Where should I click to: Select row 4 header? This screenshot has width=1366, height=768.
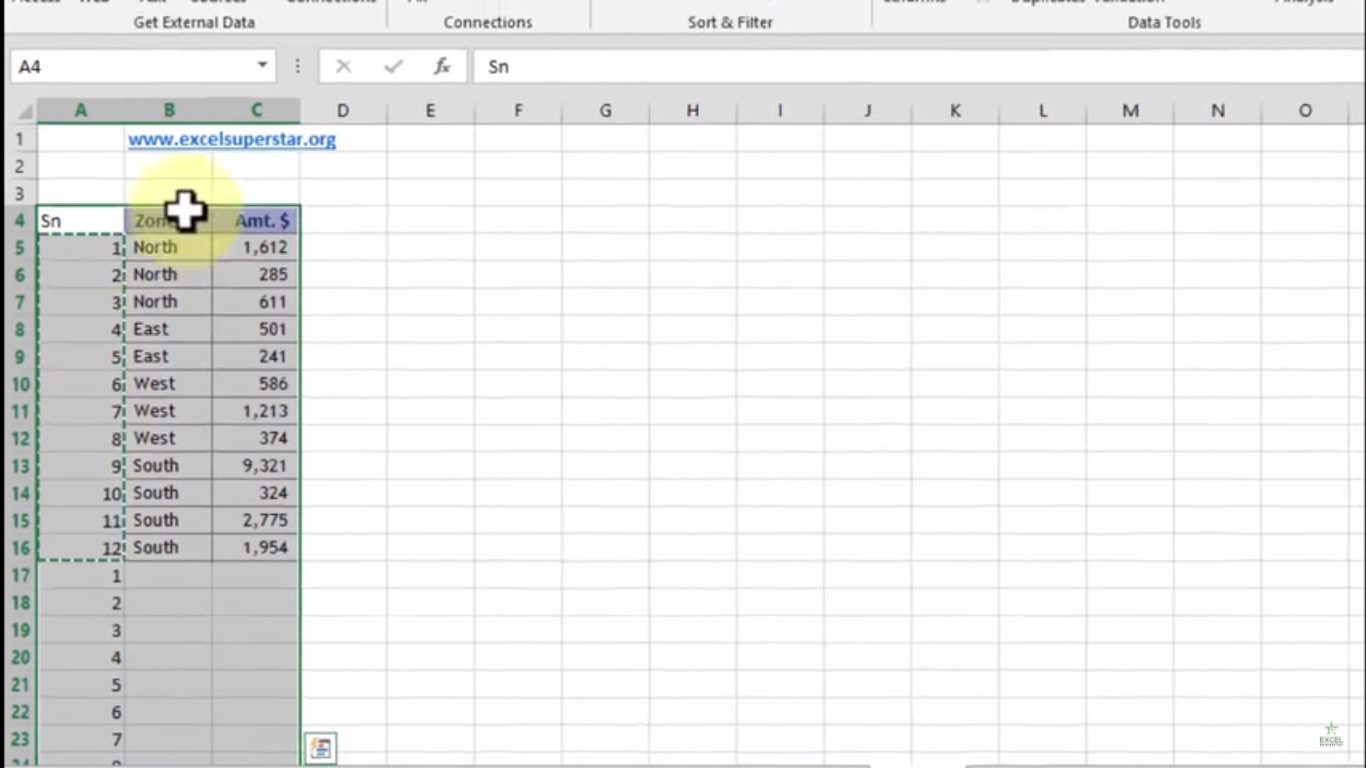[20, 220]
